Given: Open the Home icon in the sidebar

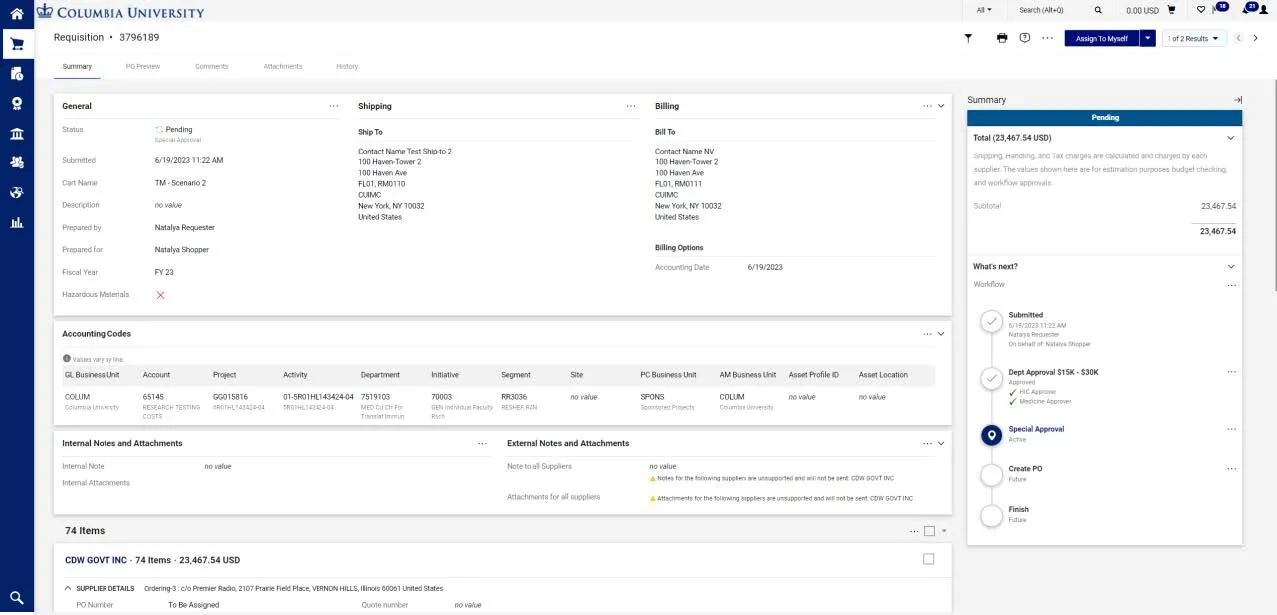Looking at the screenshot, I should click(x=16, y=13).
